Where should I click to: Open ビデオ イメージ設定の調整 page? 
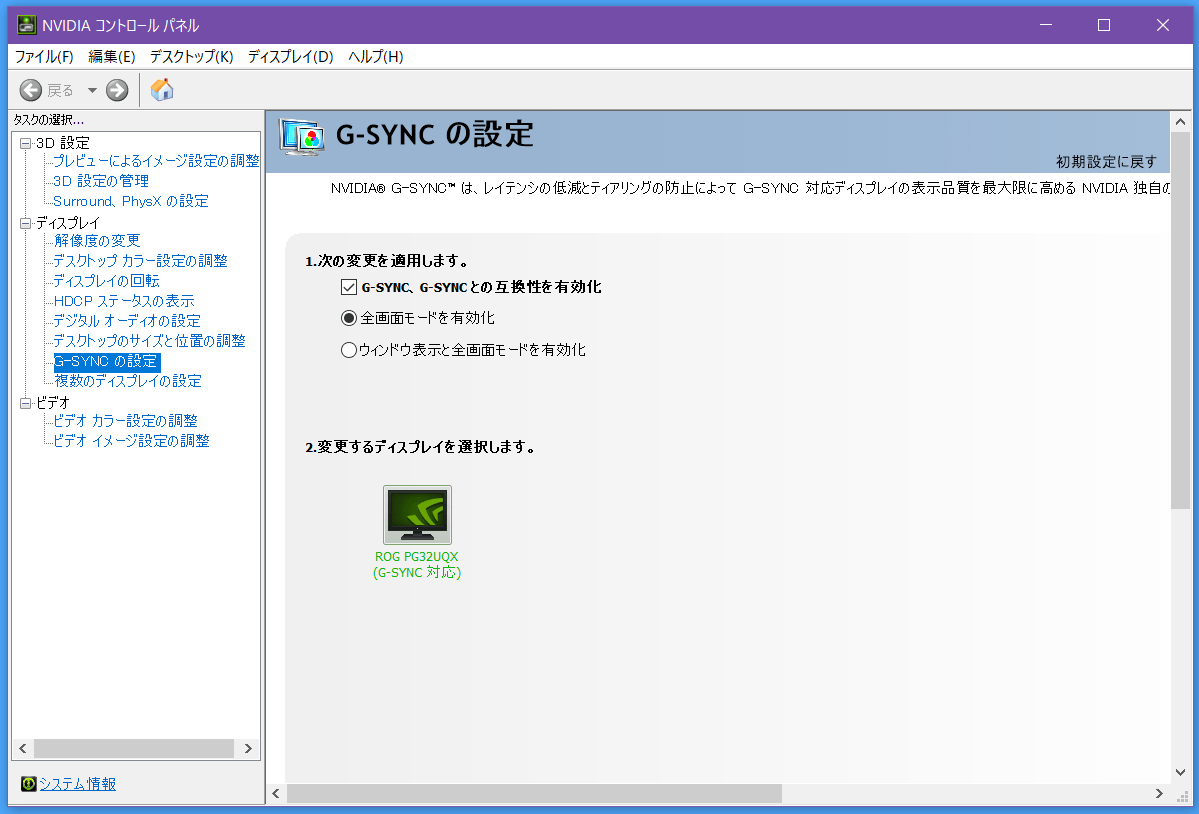pos(131,441)
